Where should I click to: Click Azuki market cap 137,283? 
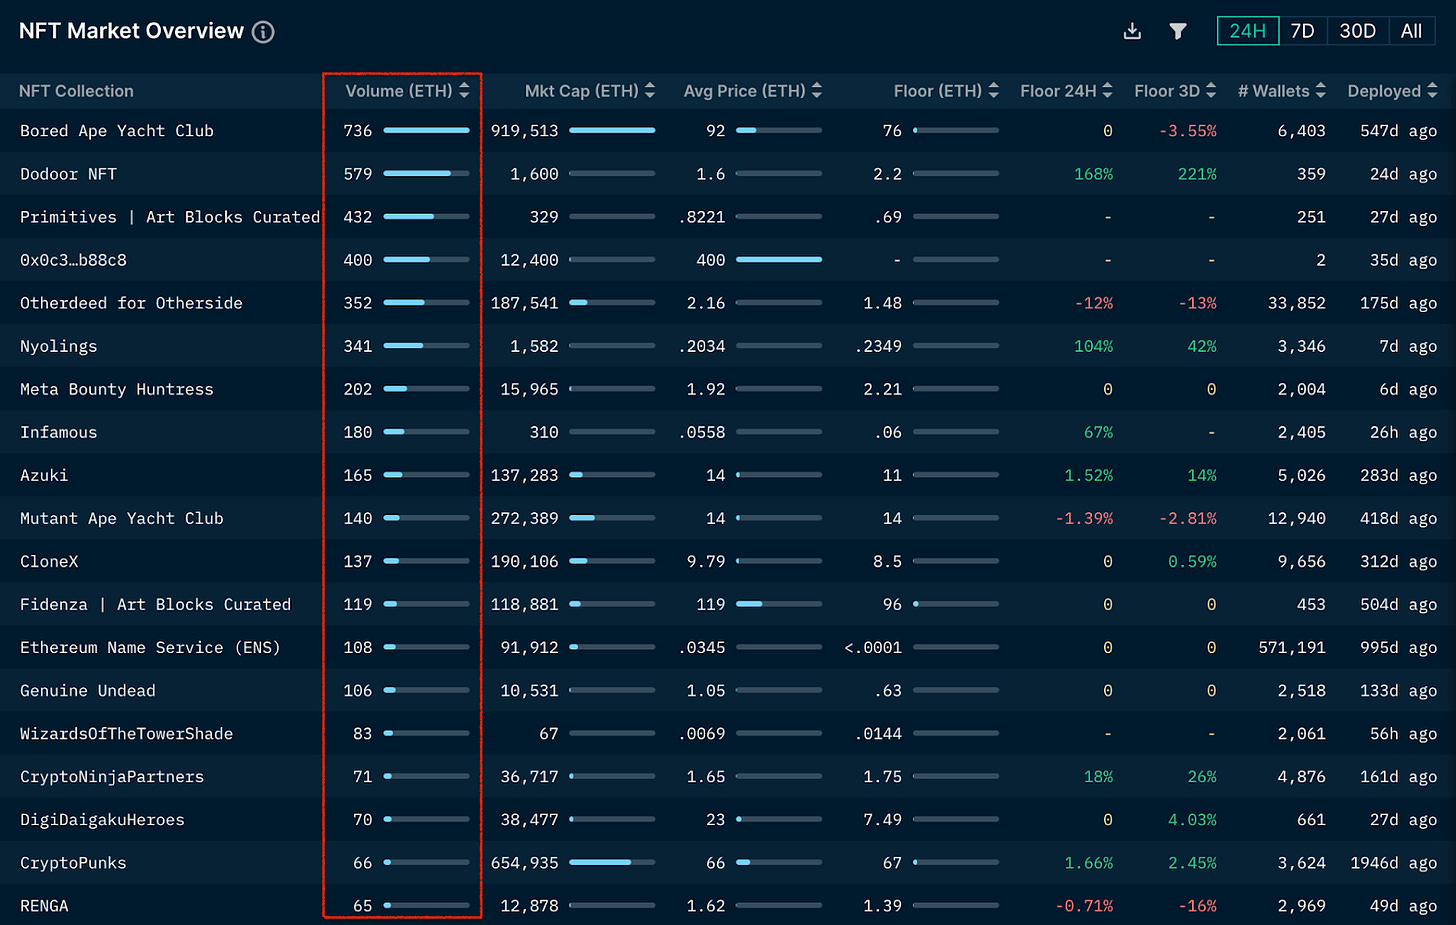(x=524, y=475)
